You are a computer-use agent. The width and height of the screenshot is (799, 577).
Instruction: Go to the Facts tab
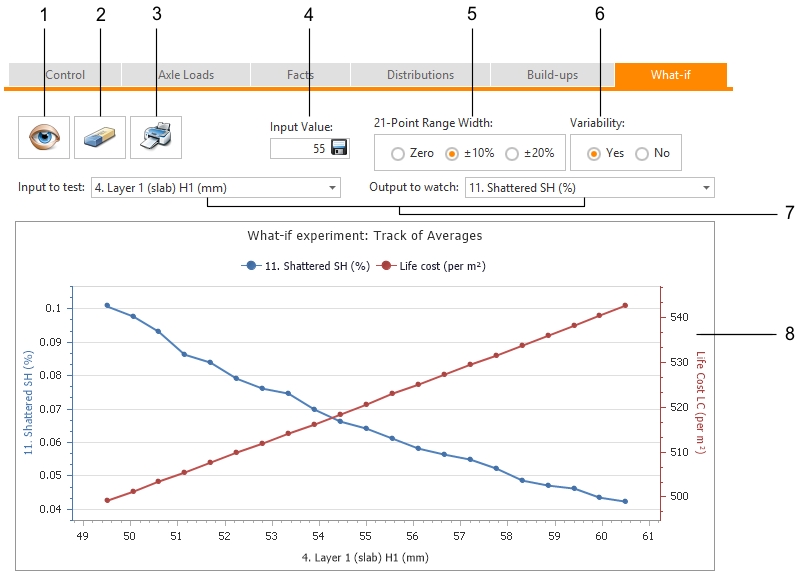pos(300,75)
